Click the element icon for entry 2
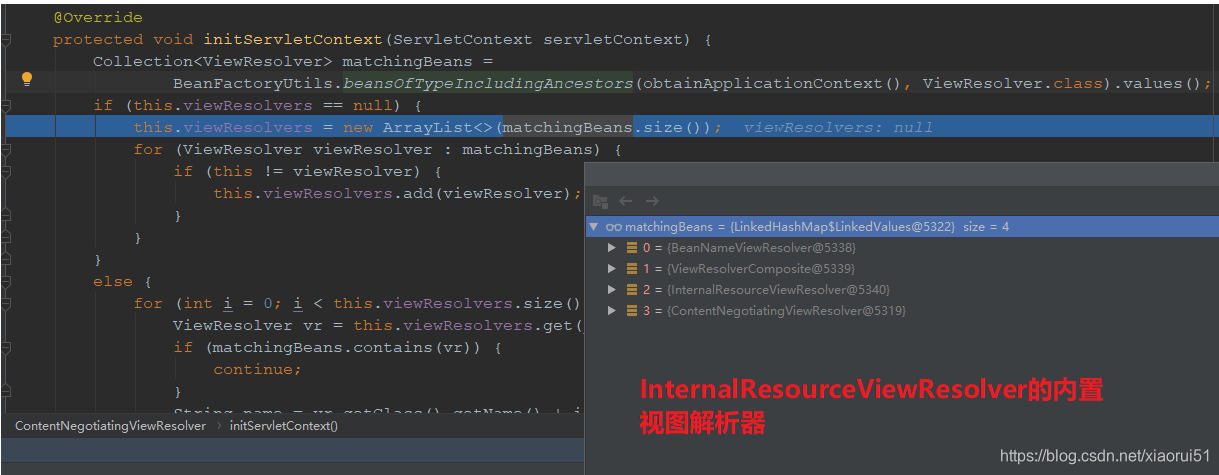Viewport: 1219px width, 475px height. 632,289
